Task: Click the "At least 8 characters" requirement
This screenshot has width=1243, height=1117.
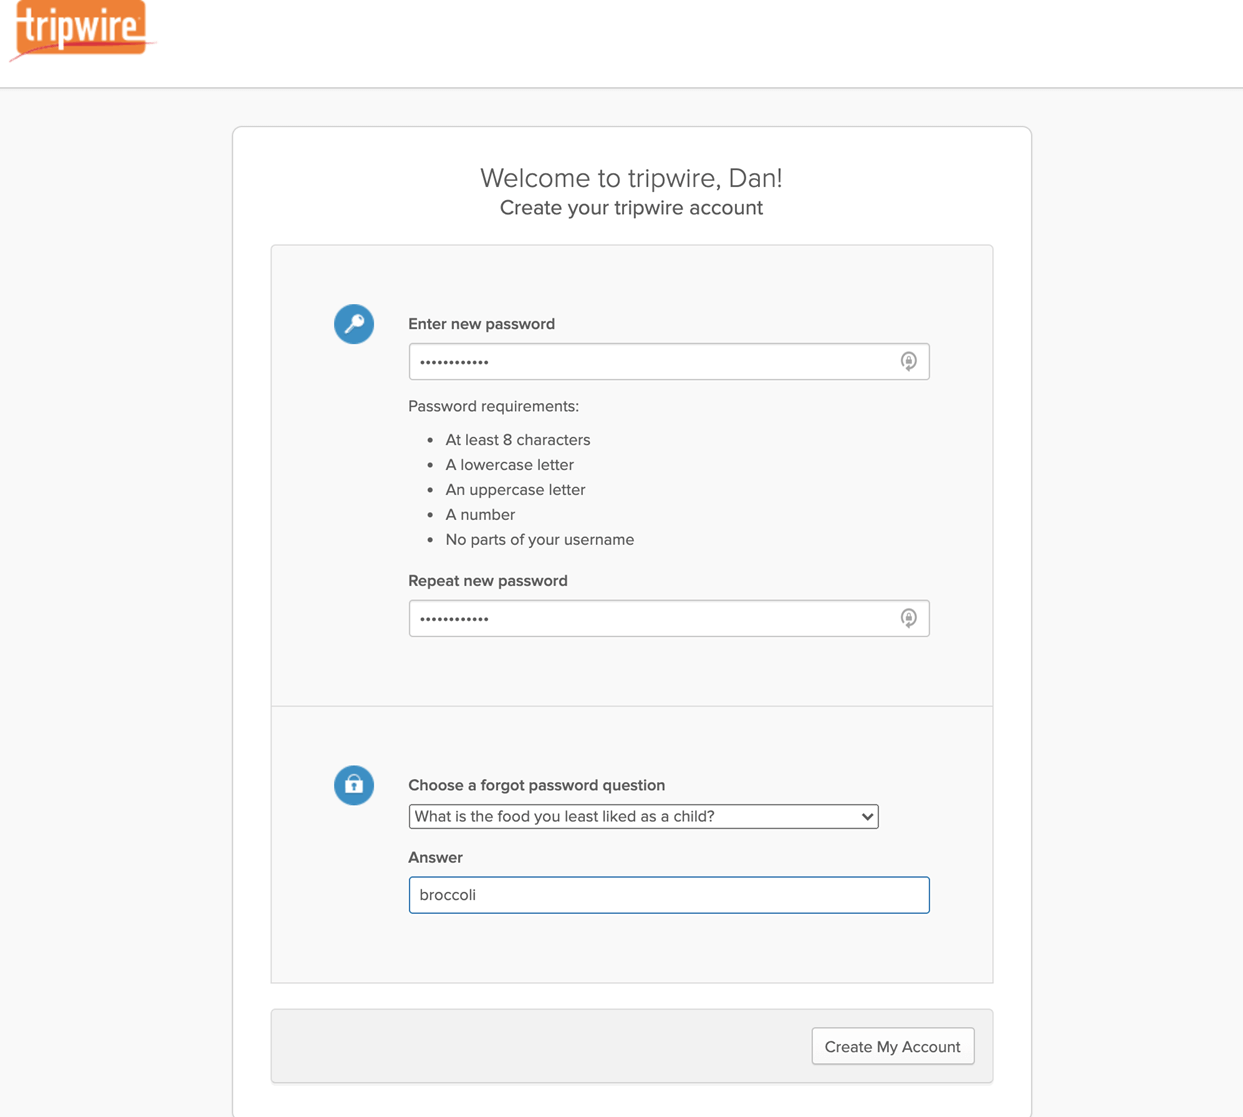Action: 518,440
